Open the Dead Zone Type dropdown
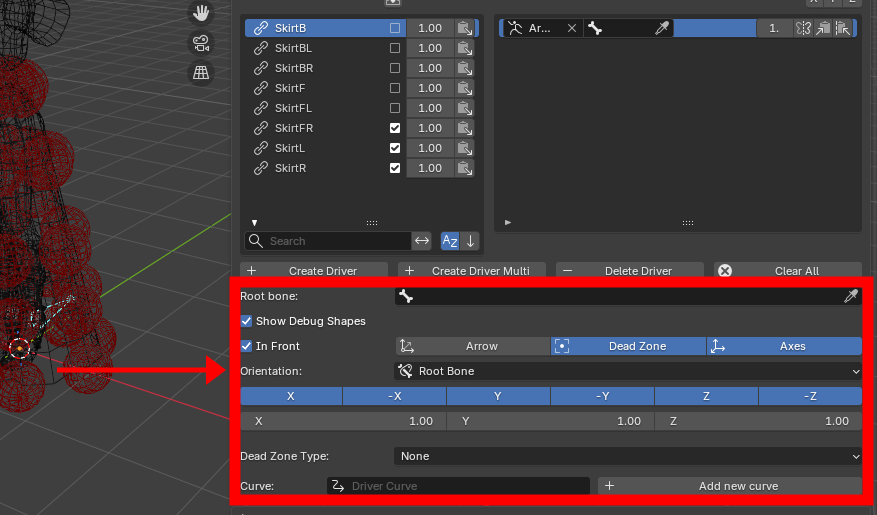877x515 pixels. pyautogui.click(x=628, y=456)
